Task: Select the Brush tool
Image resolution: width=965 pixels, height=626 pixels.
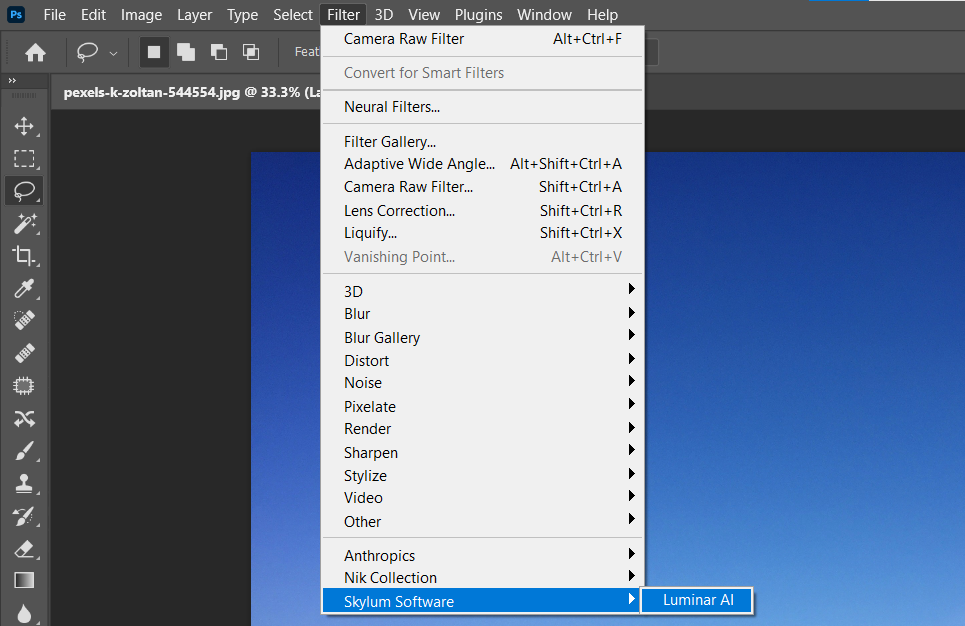Action: [x=24, y=451]
